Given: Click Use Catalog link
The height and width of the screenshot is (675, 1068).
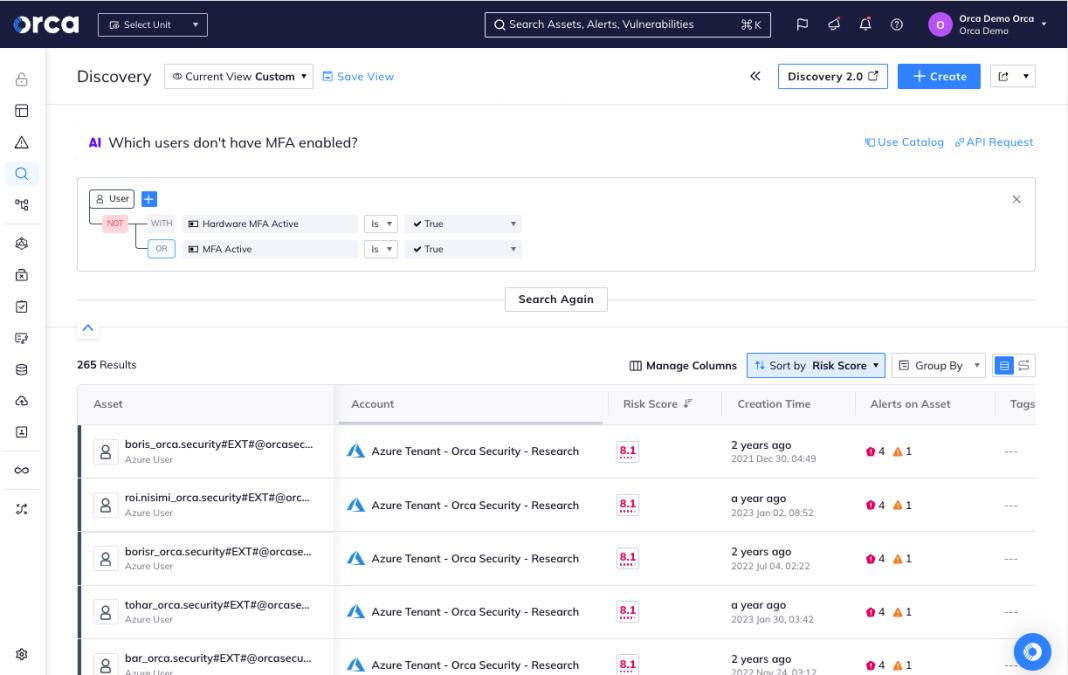Looking at the screenshot, I should click(x=905, y=142).
